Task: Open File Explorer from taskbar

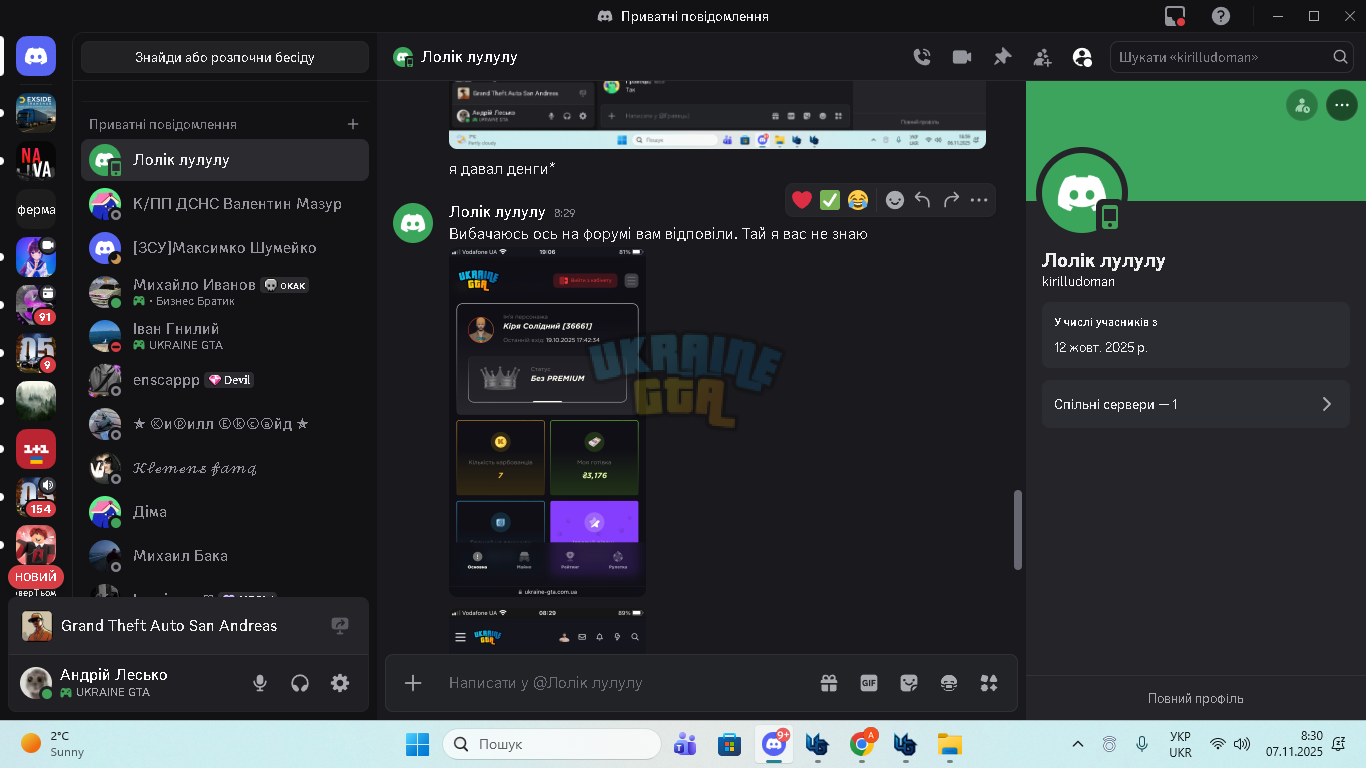Action: click(949, 744)
